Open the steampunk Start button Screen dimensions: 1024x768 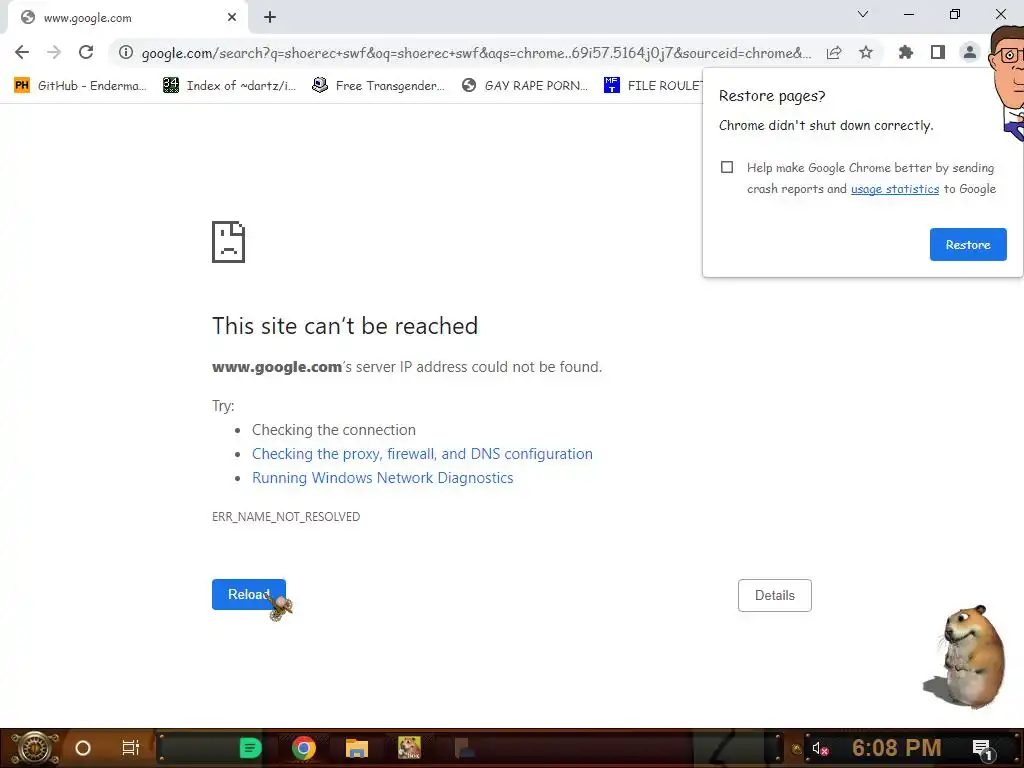35,748
